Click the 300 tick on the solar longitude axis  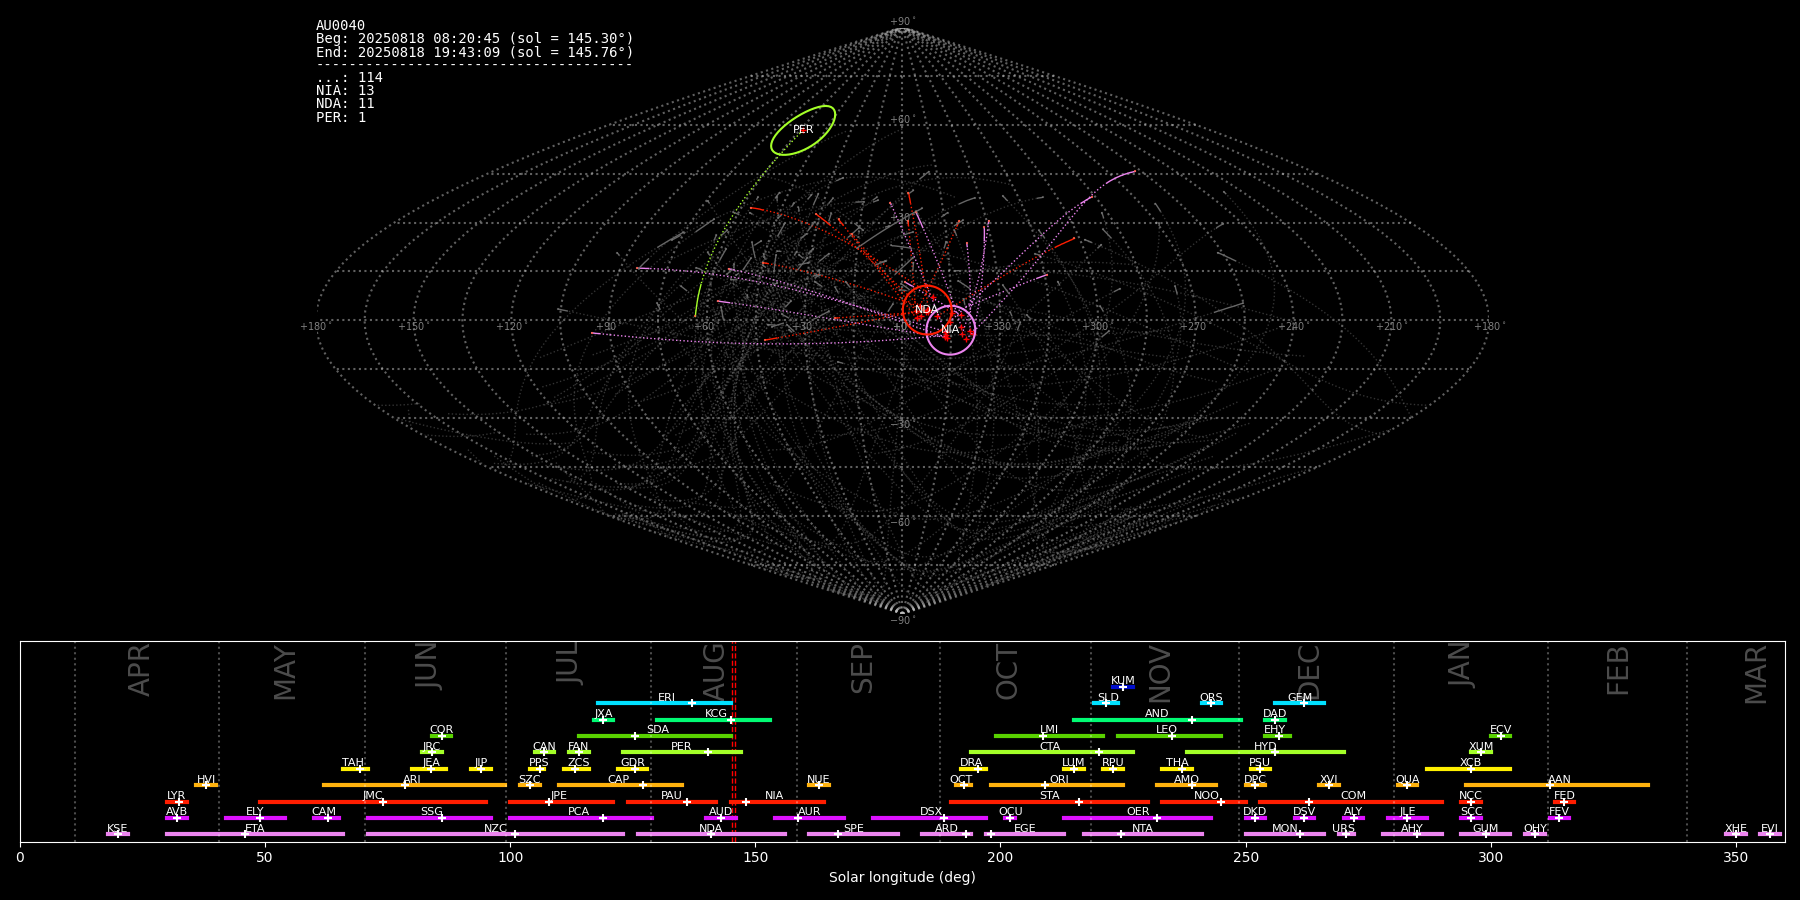(1491, 856)
